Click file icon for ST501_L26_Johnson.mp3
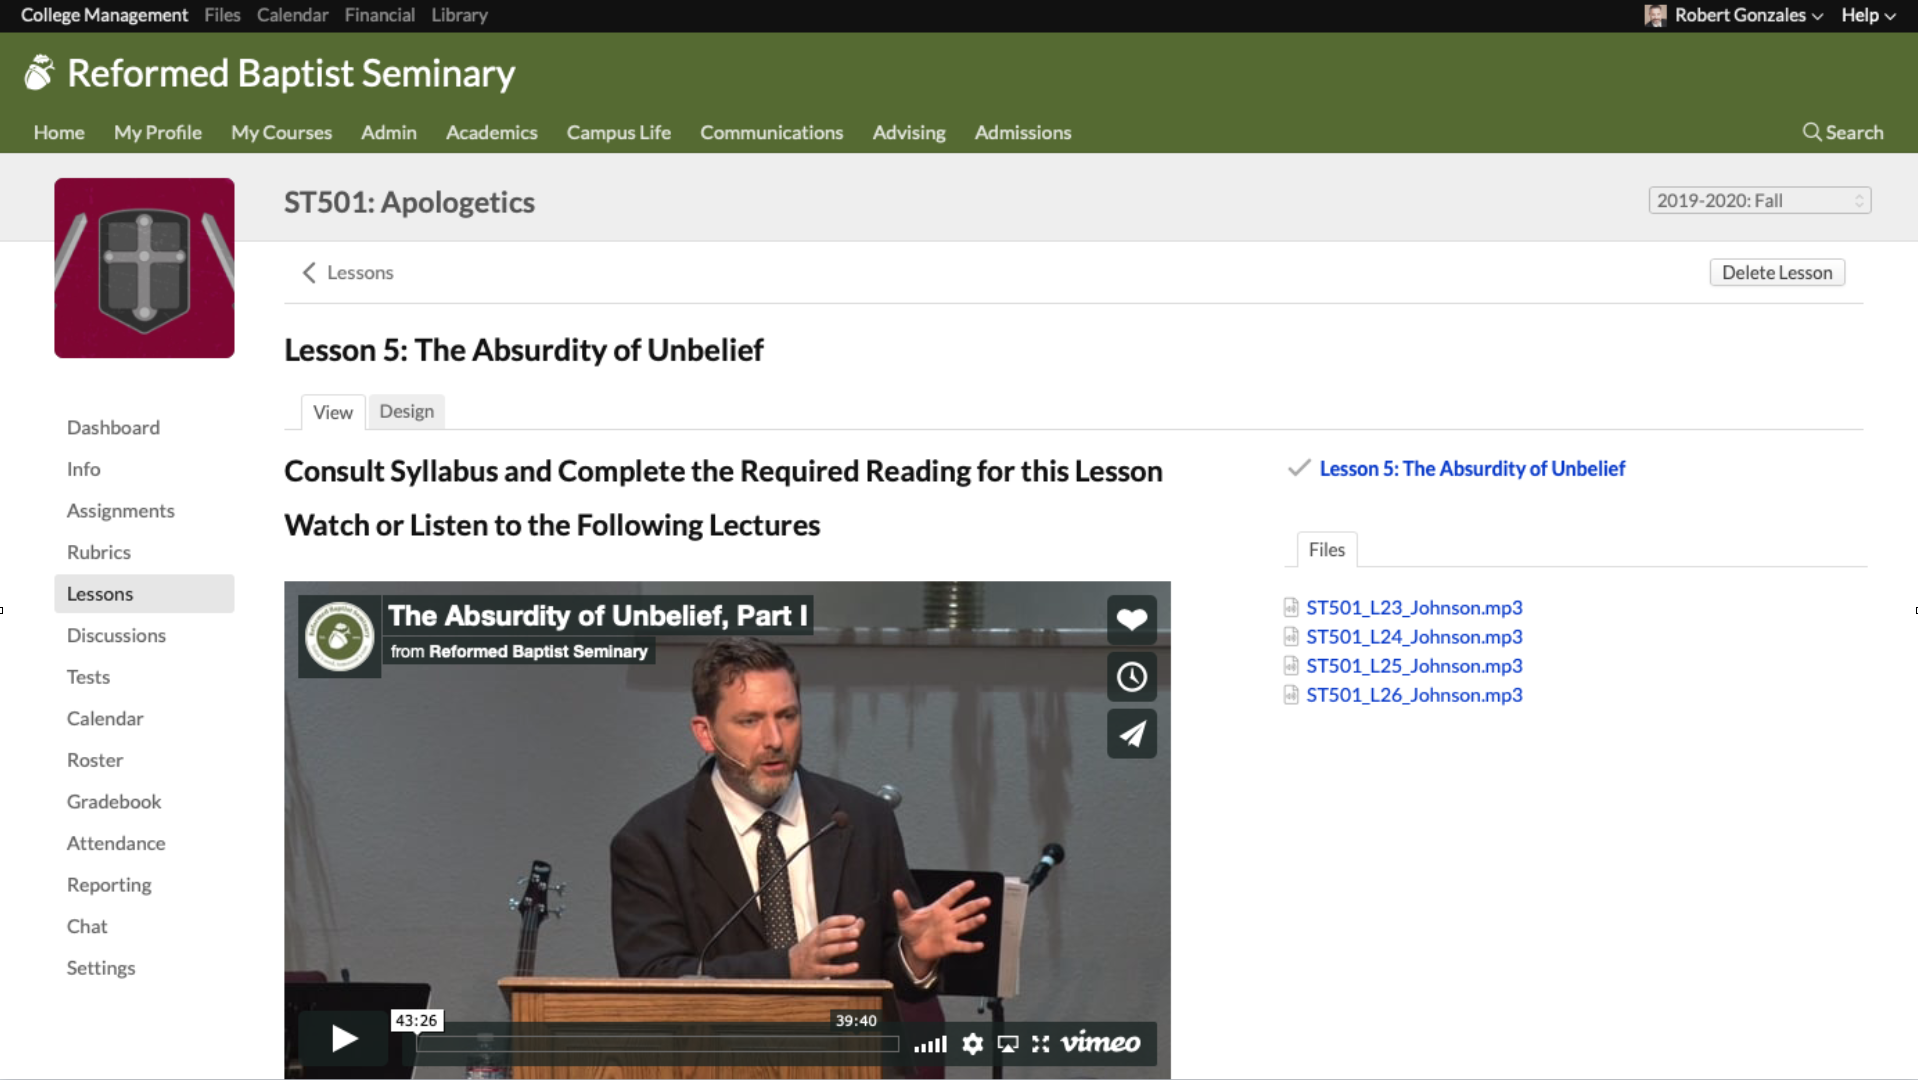Viewport: 1918px width, 1080px height. click(x=1291, y=695)
